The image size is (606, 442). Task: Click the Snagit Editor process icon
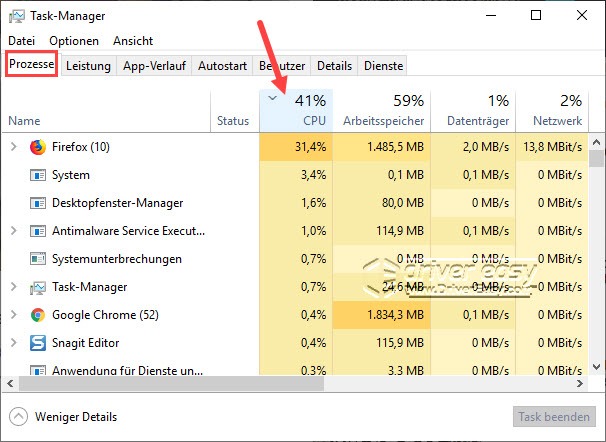tap(37, 343)
